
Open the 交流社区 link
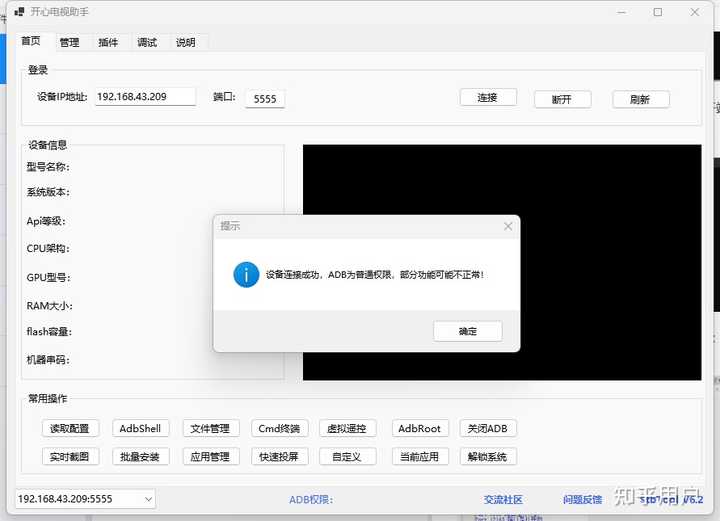tap(503, 499)
